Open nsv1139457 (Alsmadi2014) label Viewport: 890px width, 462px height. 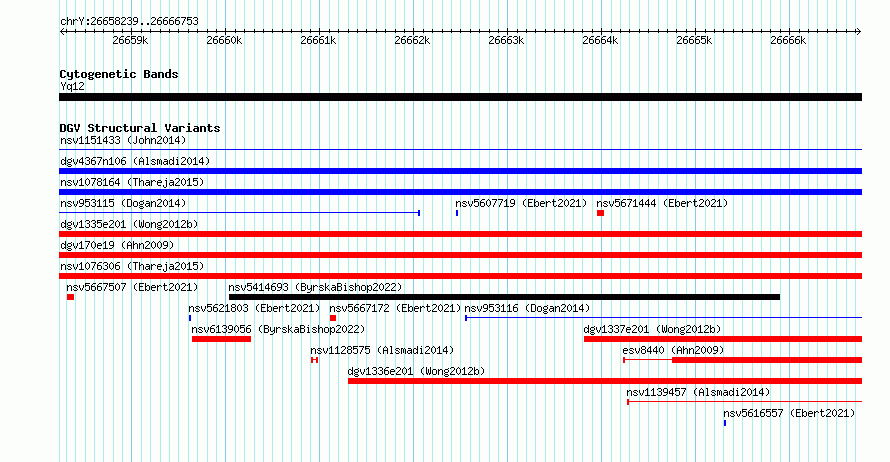(x=698, y=392)
